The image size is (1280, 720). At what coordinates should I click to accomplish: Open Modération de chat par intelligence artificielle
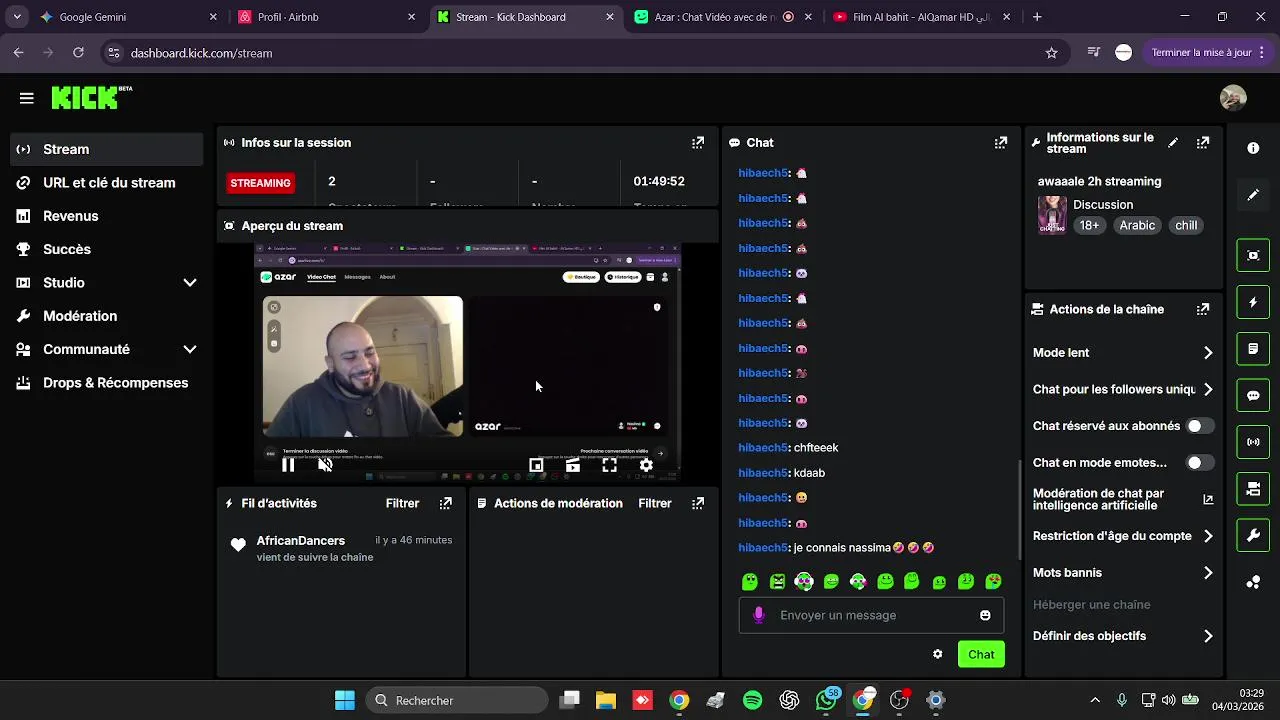click(1123, 499)
